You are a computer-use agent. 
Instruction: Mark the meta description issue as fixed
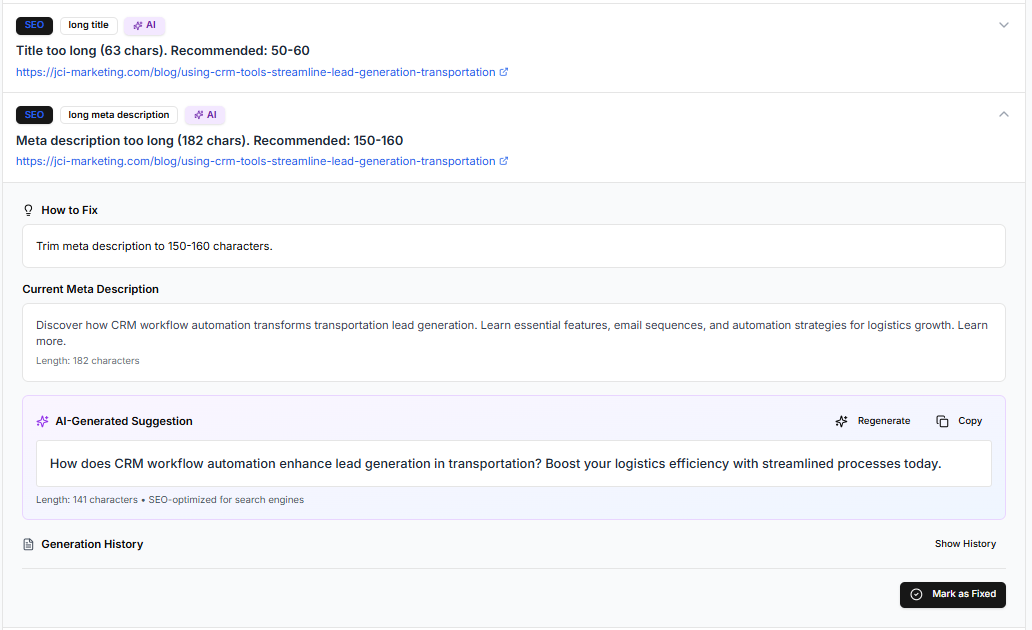click(x=952, y=594)
